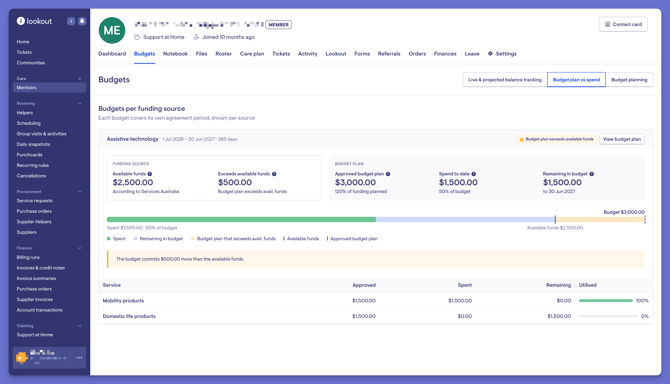Open Group visits & activities

point(41,134)
